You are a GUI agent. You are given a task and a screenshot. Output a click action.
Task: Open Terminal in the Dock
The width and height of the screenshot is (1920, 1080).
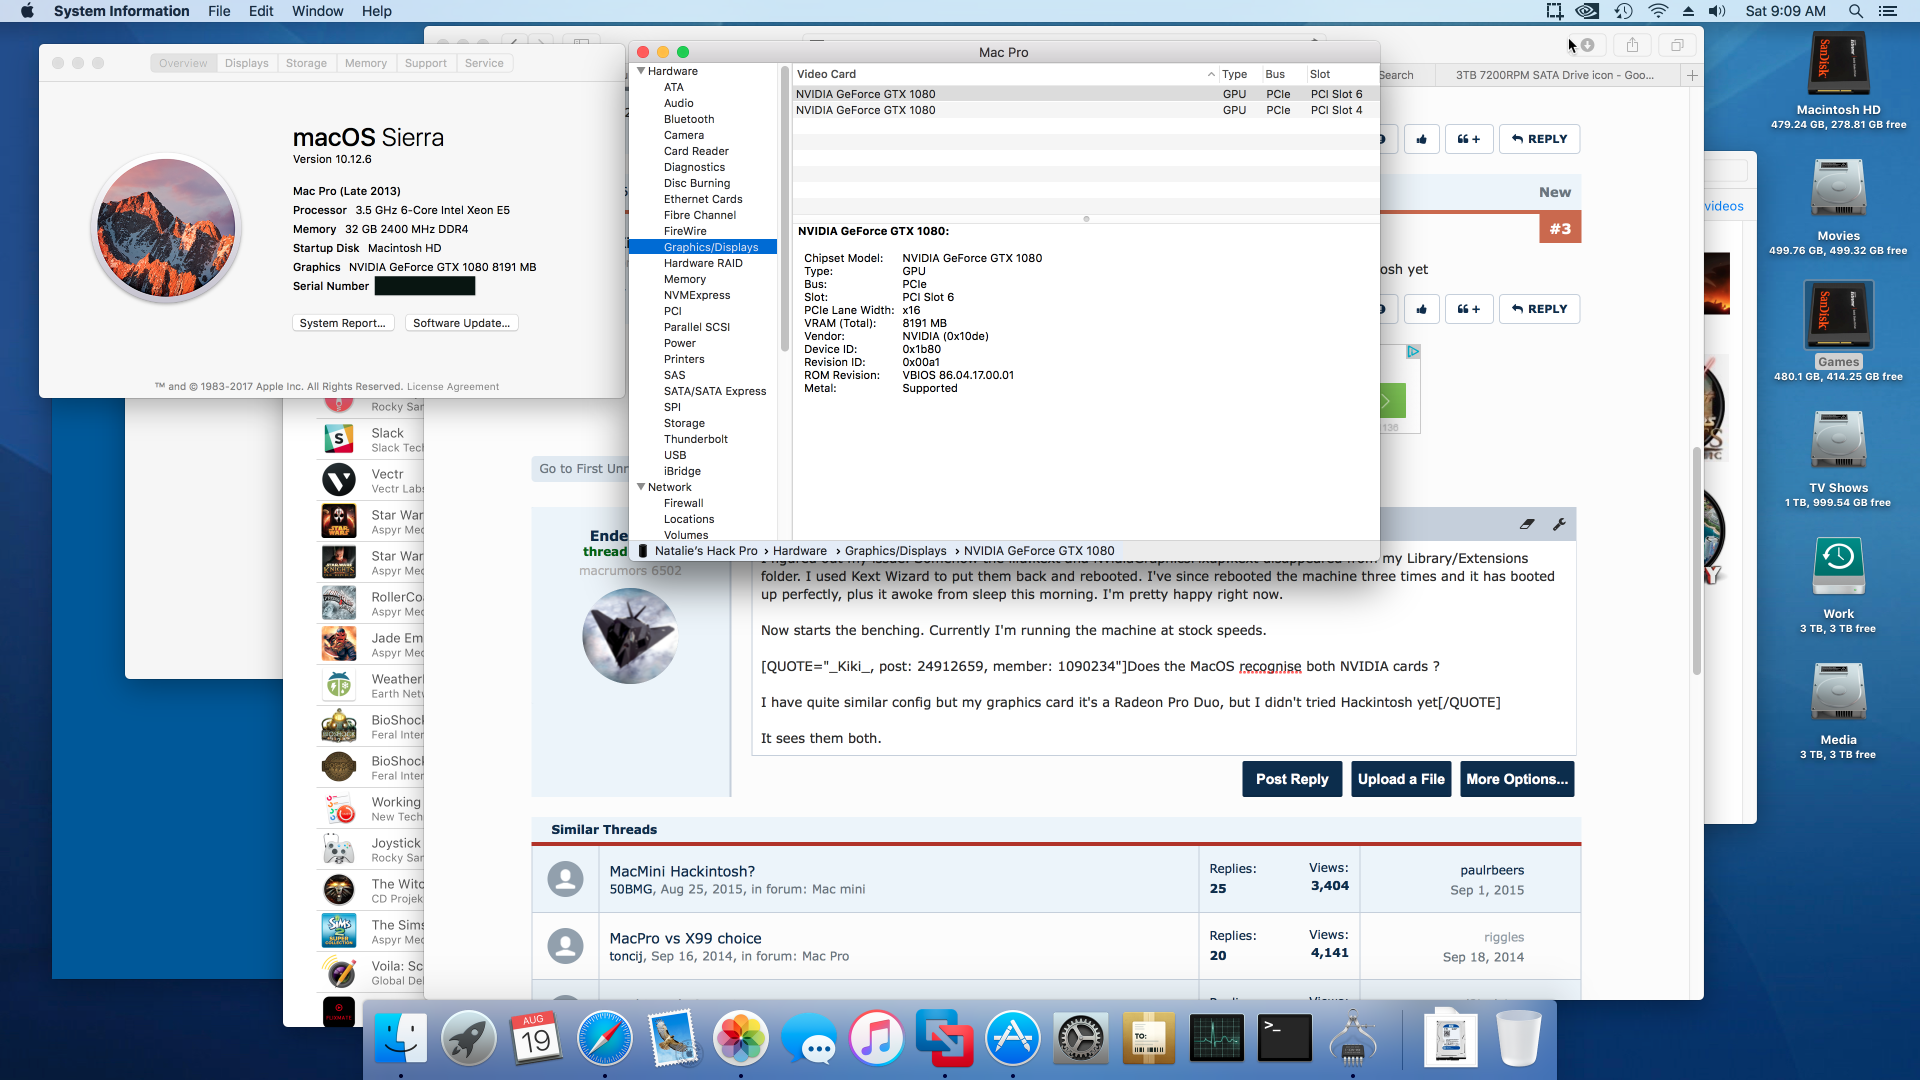tap(1285, 1038)
